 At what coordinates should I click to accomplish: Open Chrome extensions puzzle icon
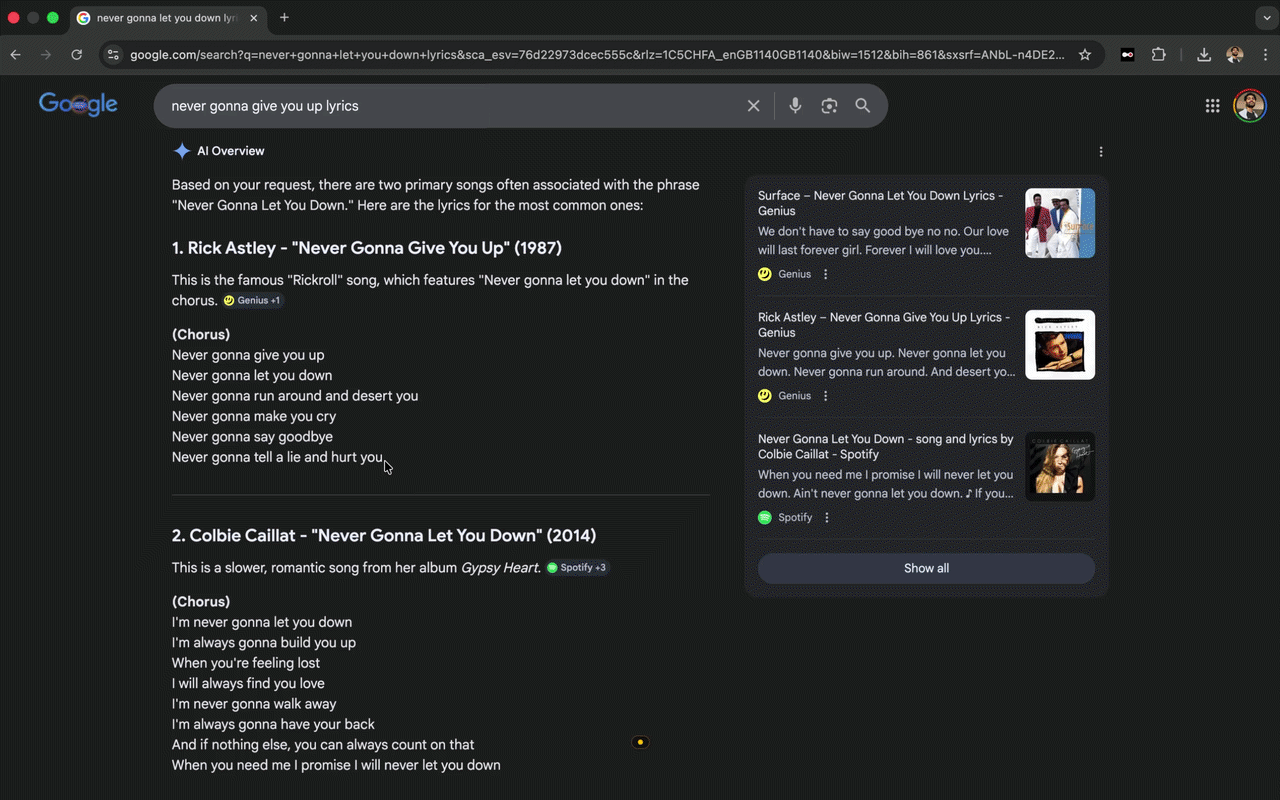coord(1159,55)
